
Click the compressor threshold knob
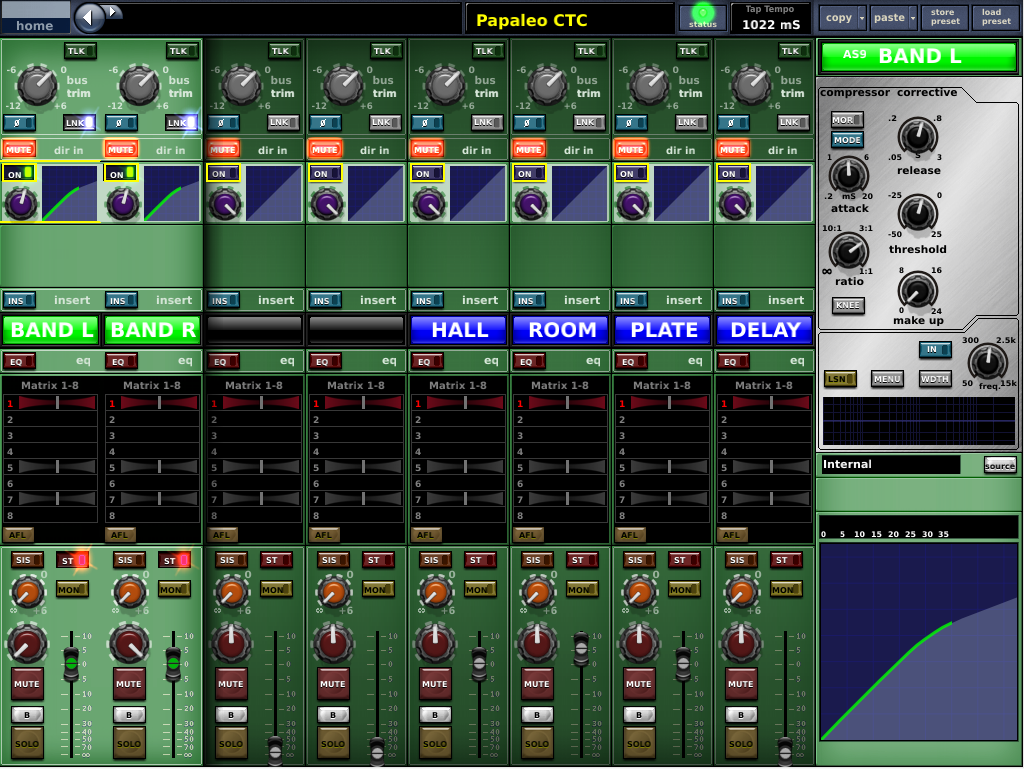917,213
